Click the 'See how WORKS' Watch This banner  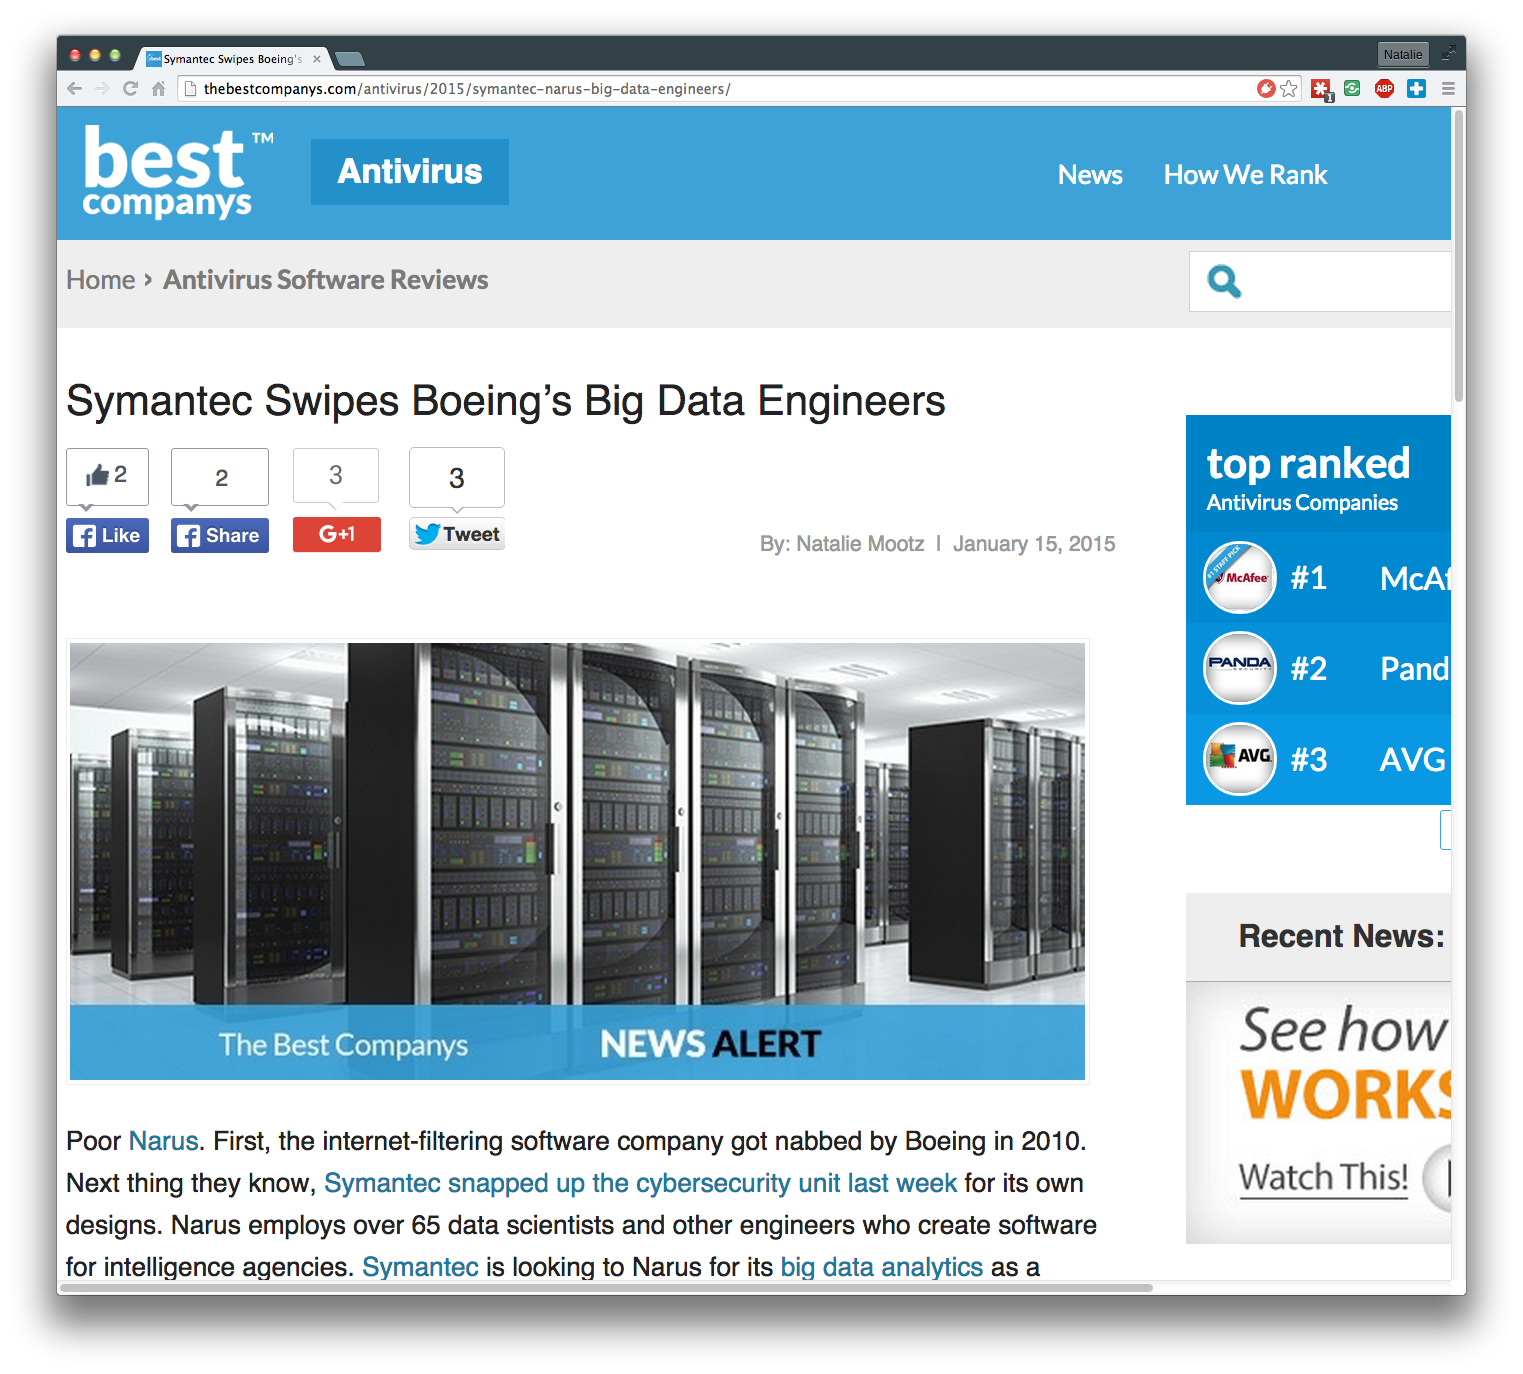[1318, 1112]
